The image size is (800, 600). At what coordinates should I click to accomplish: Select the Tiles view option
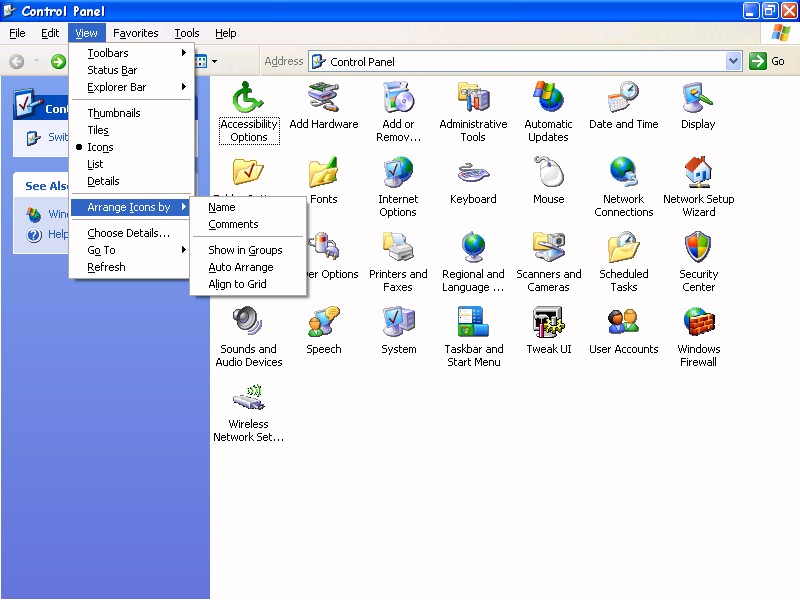pyautogui.click(x=131, y=130)
